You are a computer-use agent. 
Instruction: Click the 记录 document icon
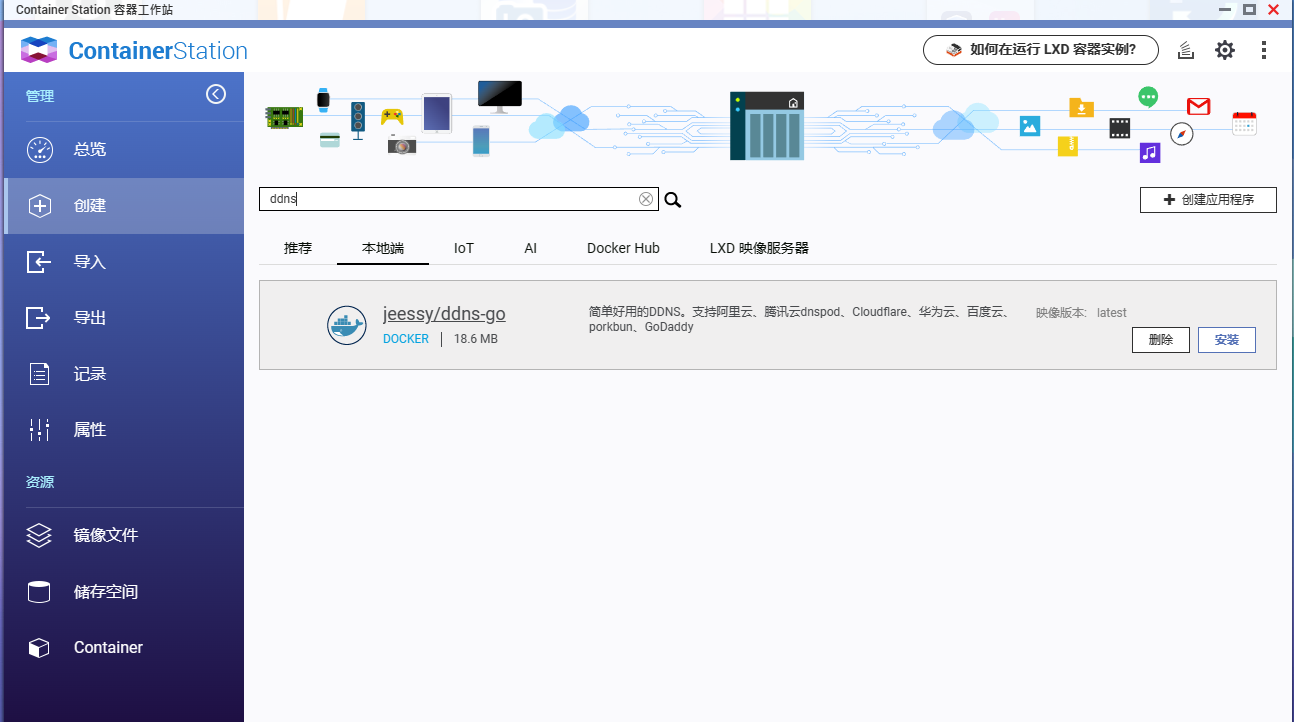point(39,375)
